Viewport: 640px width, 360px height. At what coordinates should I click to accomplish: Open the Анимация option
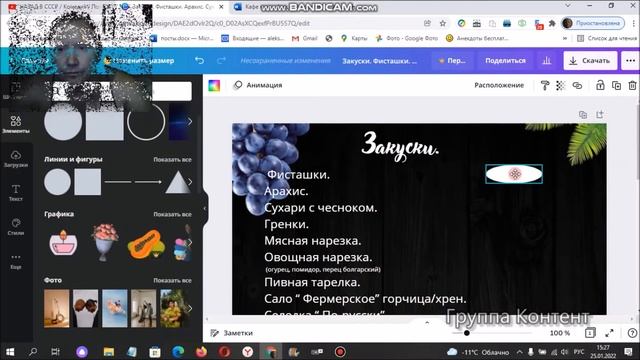coord(258,85)
